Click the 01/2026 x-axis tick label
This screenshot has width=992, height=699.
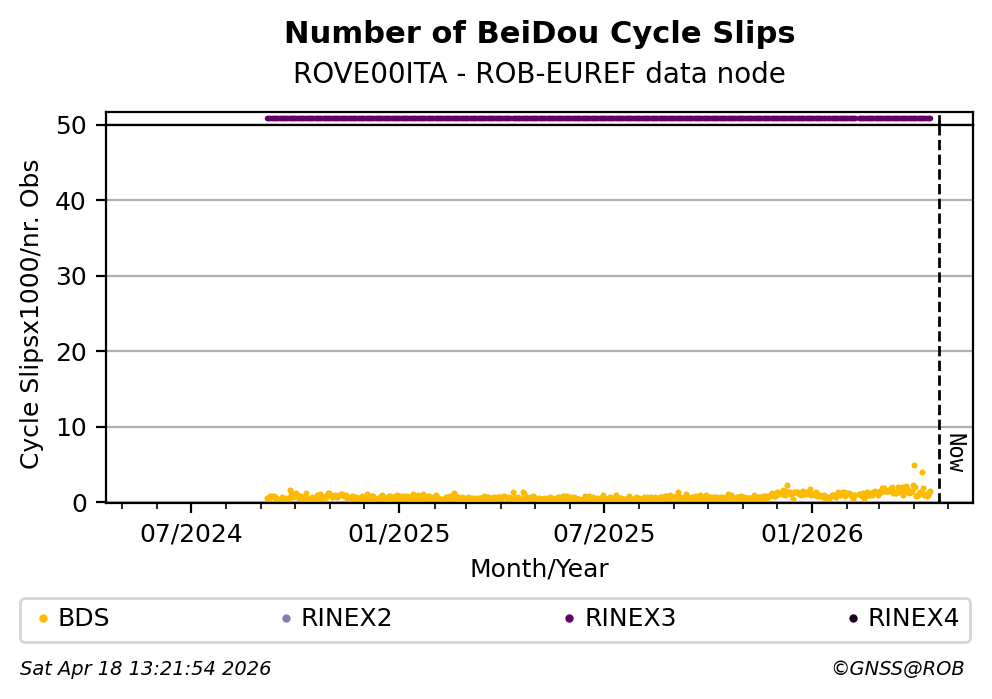(x=811, y=534)
